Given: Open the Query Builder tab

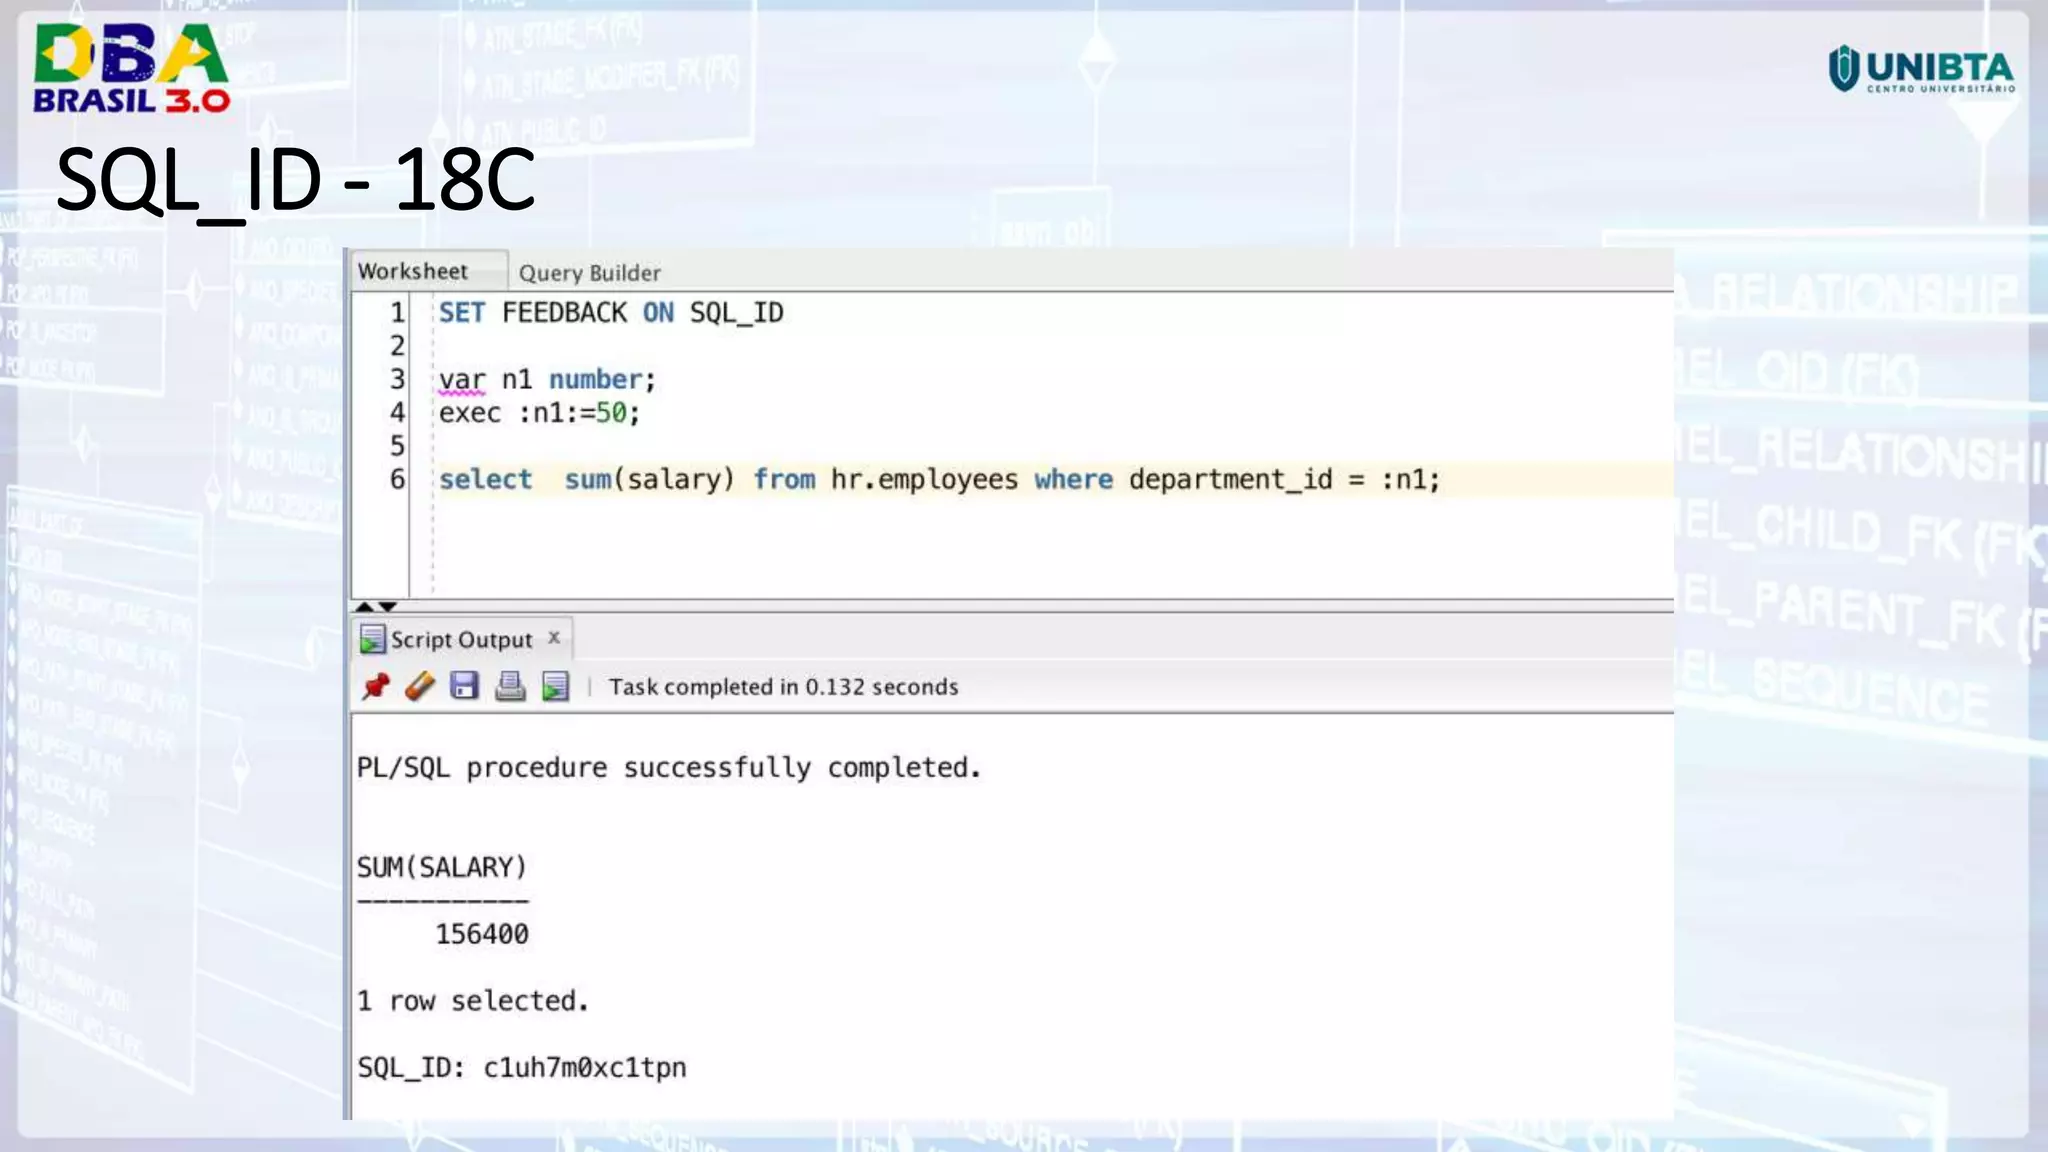Looking at the screenshot, I should 589,273.
